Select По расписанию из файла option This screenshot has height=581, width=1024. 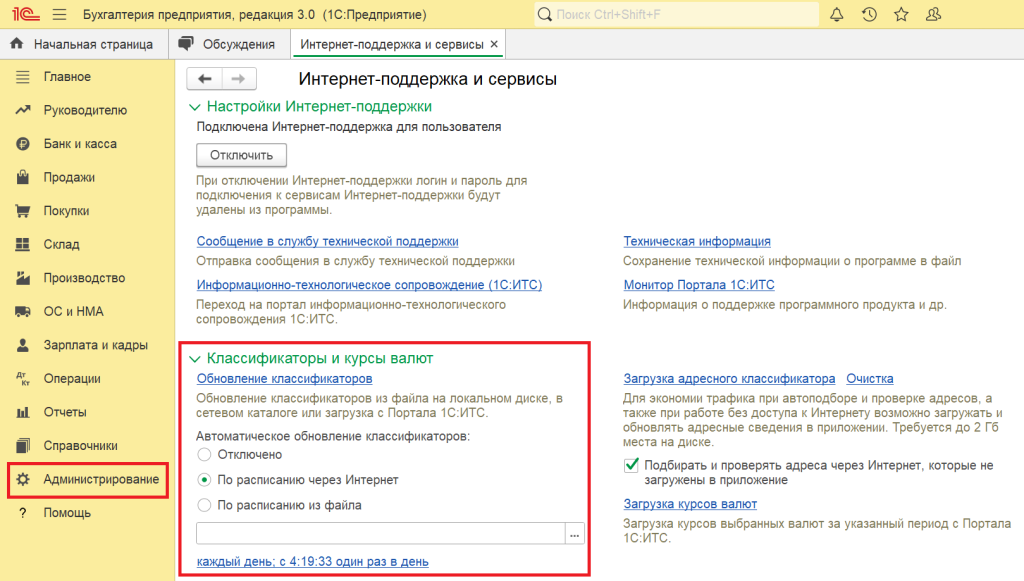[205, 505]
